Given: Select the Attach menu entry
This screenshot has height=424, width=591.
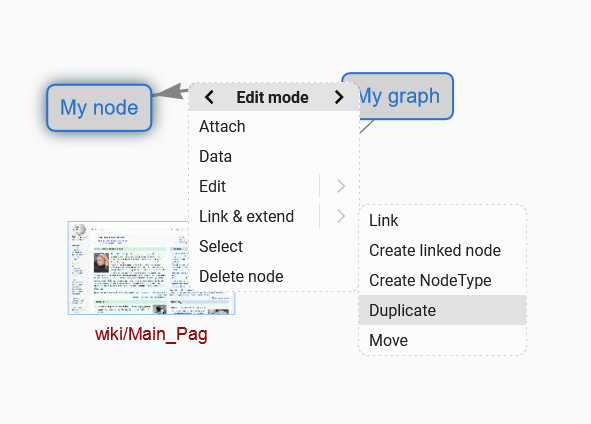Looking at the screenshot, I should [274, 126].
